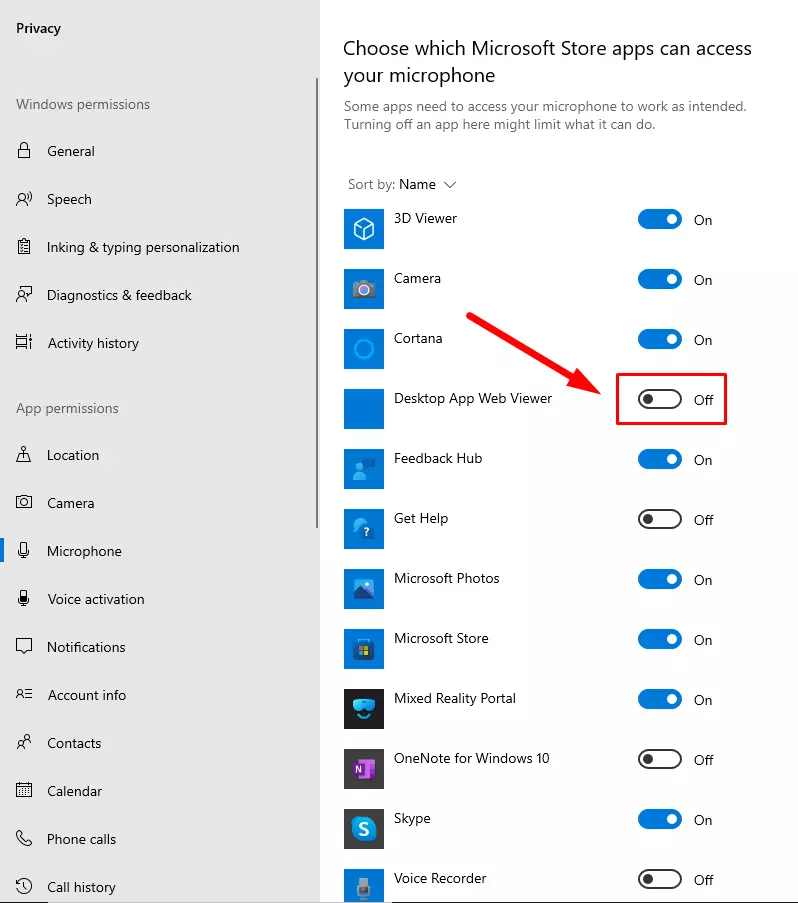Toggle Feedback Hub microphone access off
798x903 pixels.
pyautogui.click(x=660, y=460)
